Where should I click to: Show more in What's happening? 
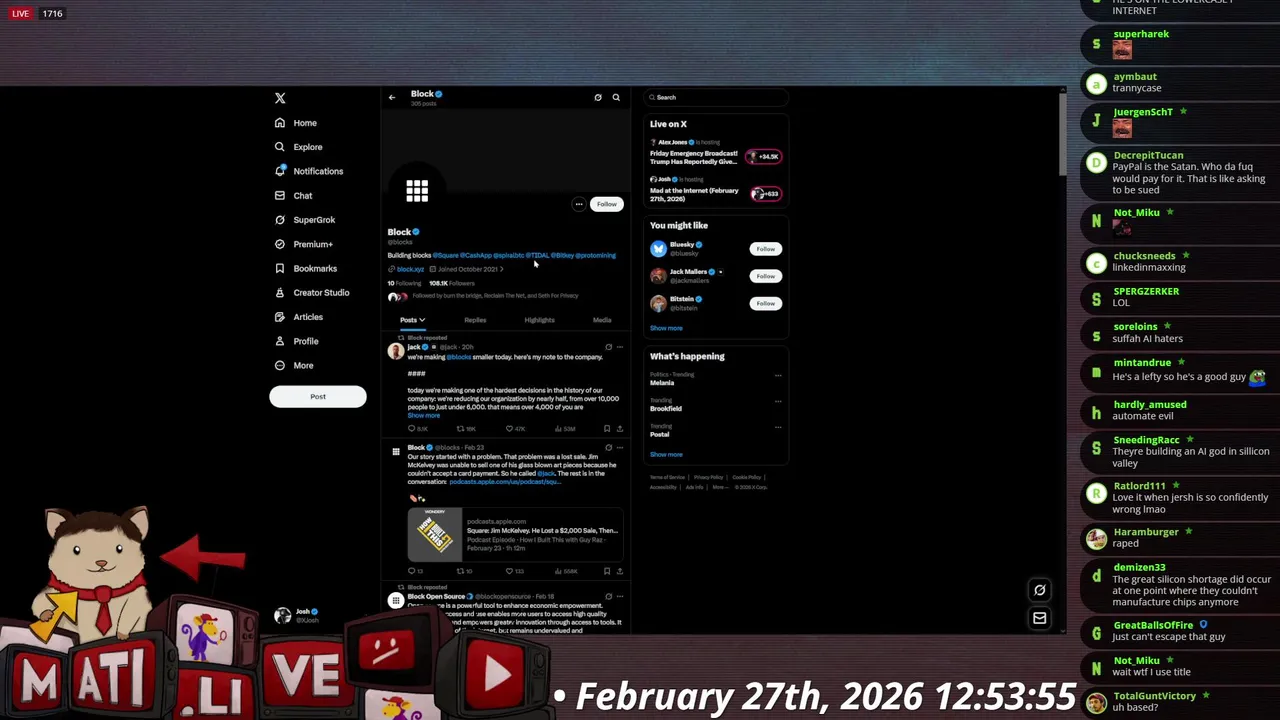click(x=666, y=454)
